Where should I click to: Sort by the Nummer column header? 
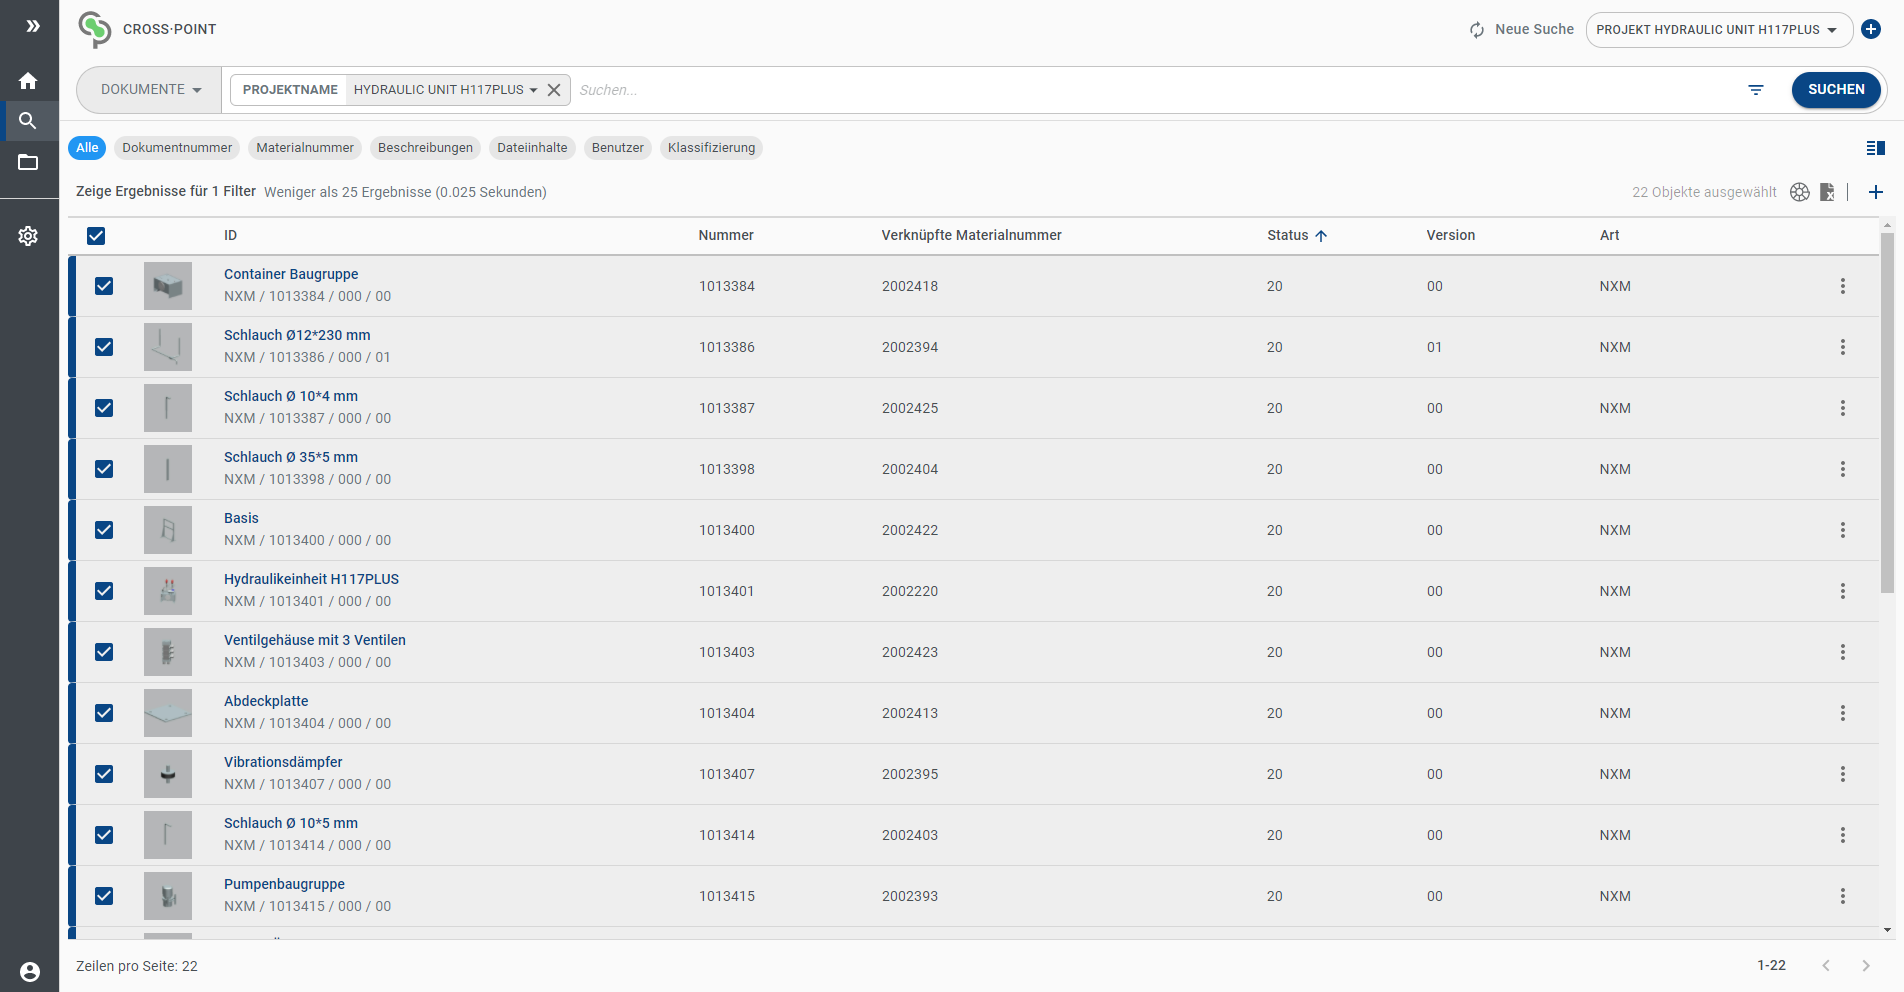[726, 236]
